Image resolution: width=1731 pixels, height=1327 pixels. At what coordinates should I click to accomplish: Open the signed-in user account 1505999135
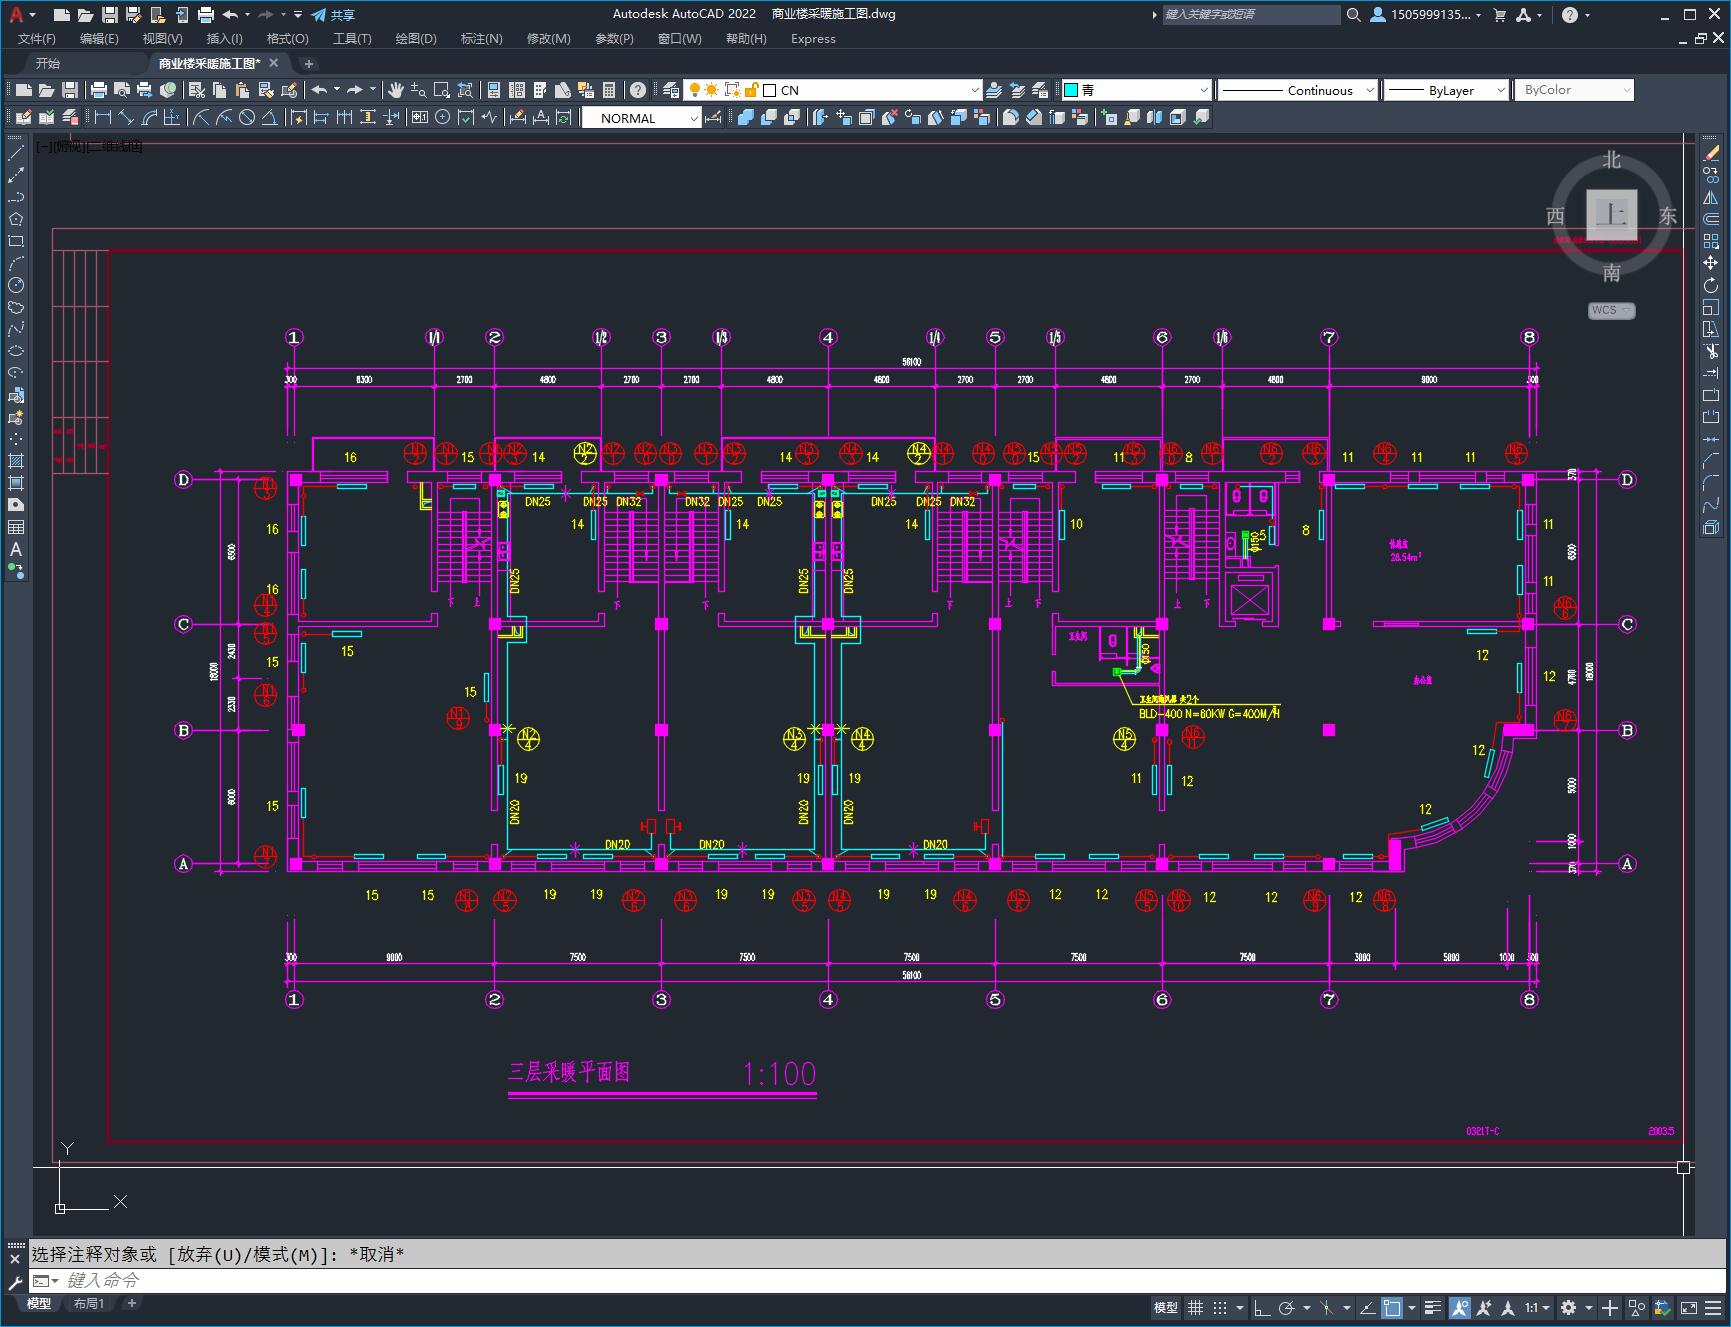click(x=1426, y=15)
